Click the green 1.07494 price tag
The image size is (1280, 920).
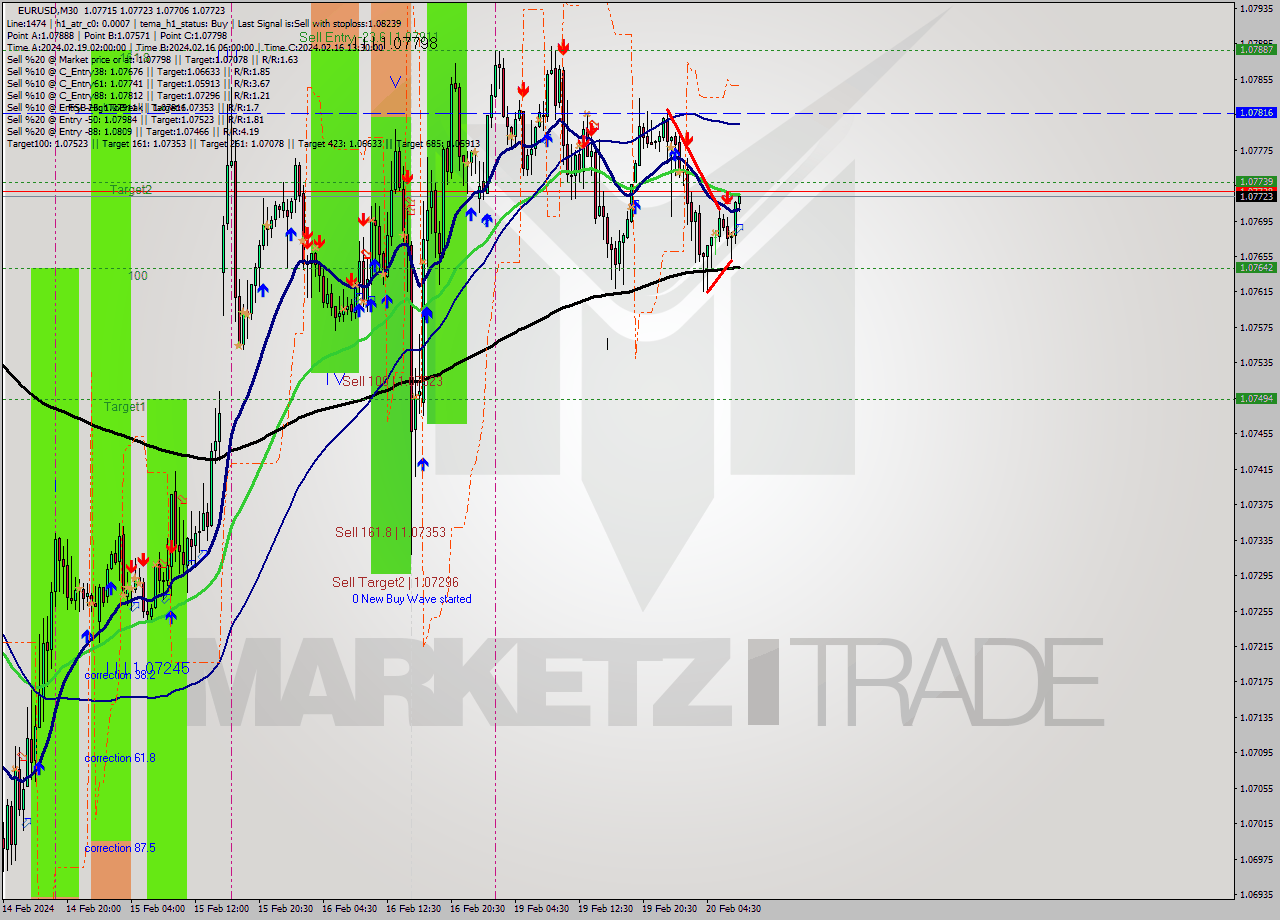pos(1256,398)
